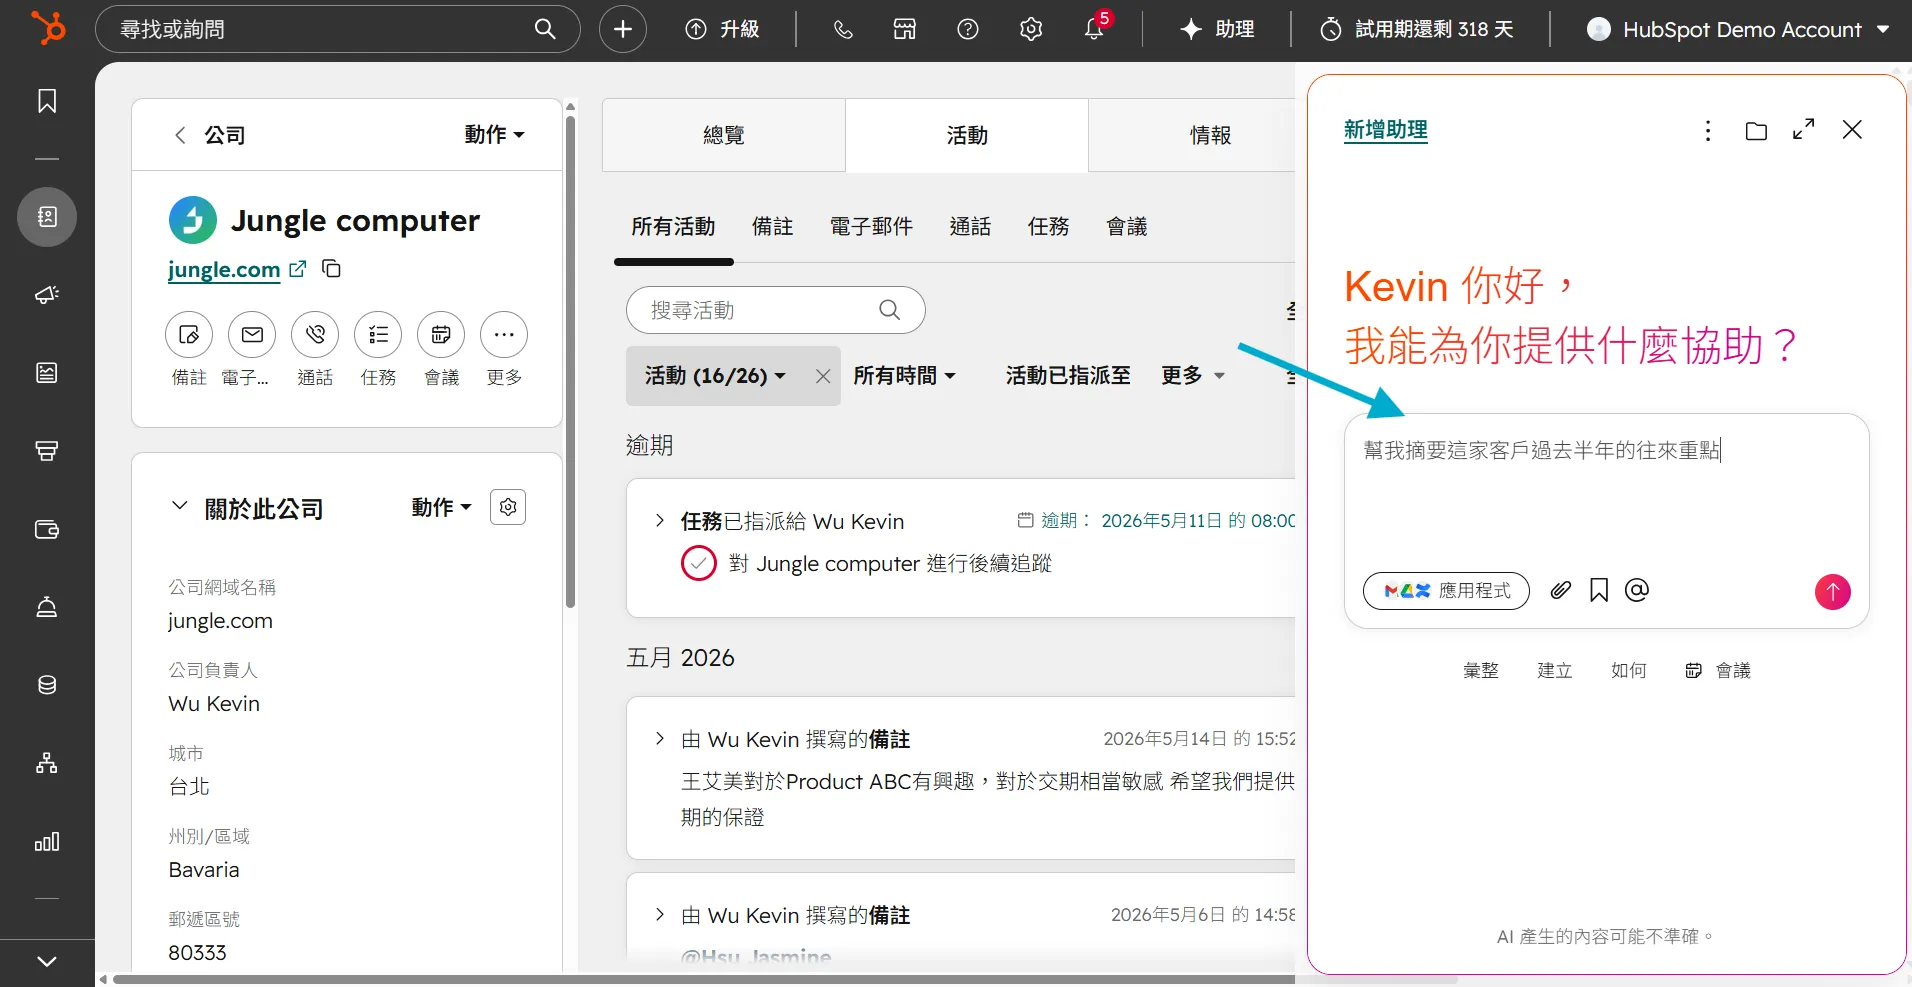Viewport: 1912px width, 987px height.
Task: Expand the May 6 note card
Action: tap(659, 915)
